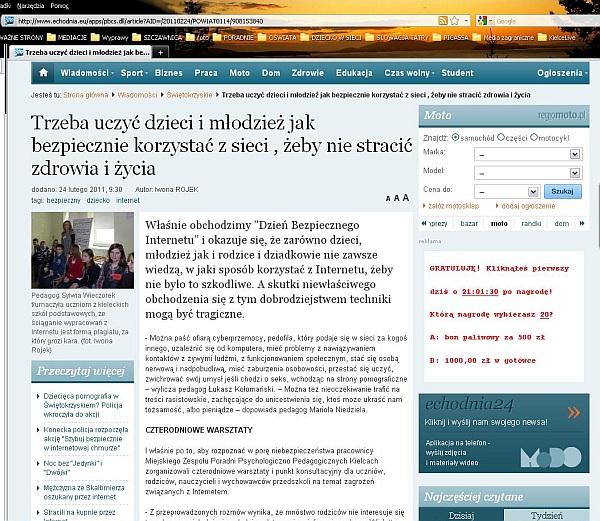Switch to the Tydzień tab
This screenshot has height=521, width=600.
pos(546,515)
